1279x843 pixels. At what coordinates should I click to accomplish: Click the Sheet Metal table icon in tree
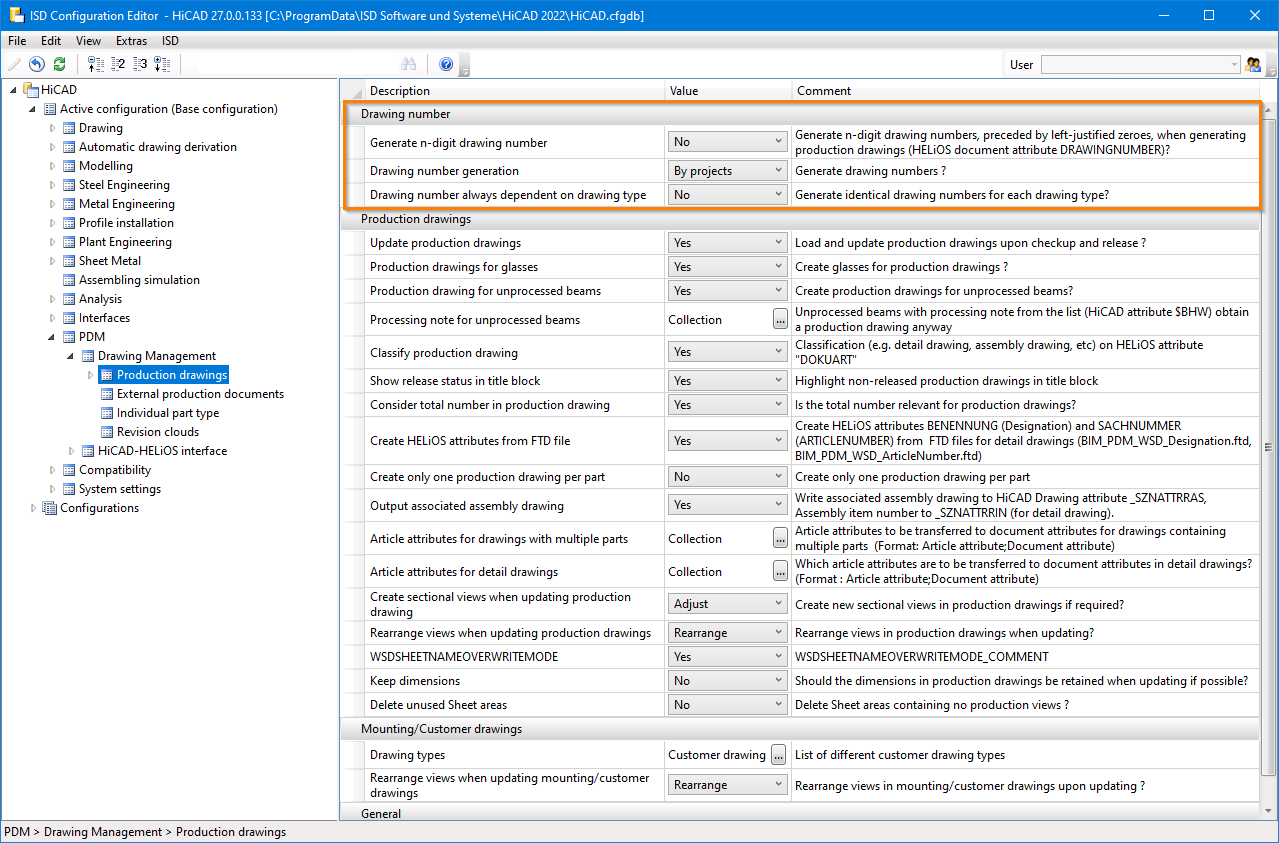click(69, 261)
